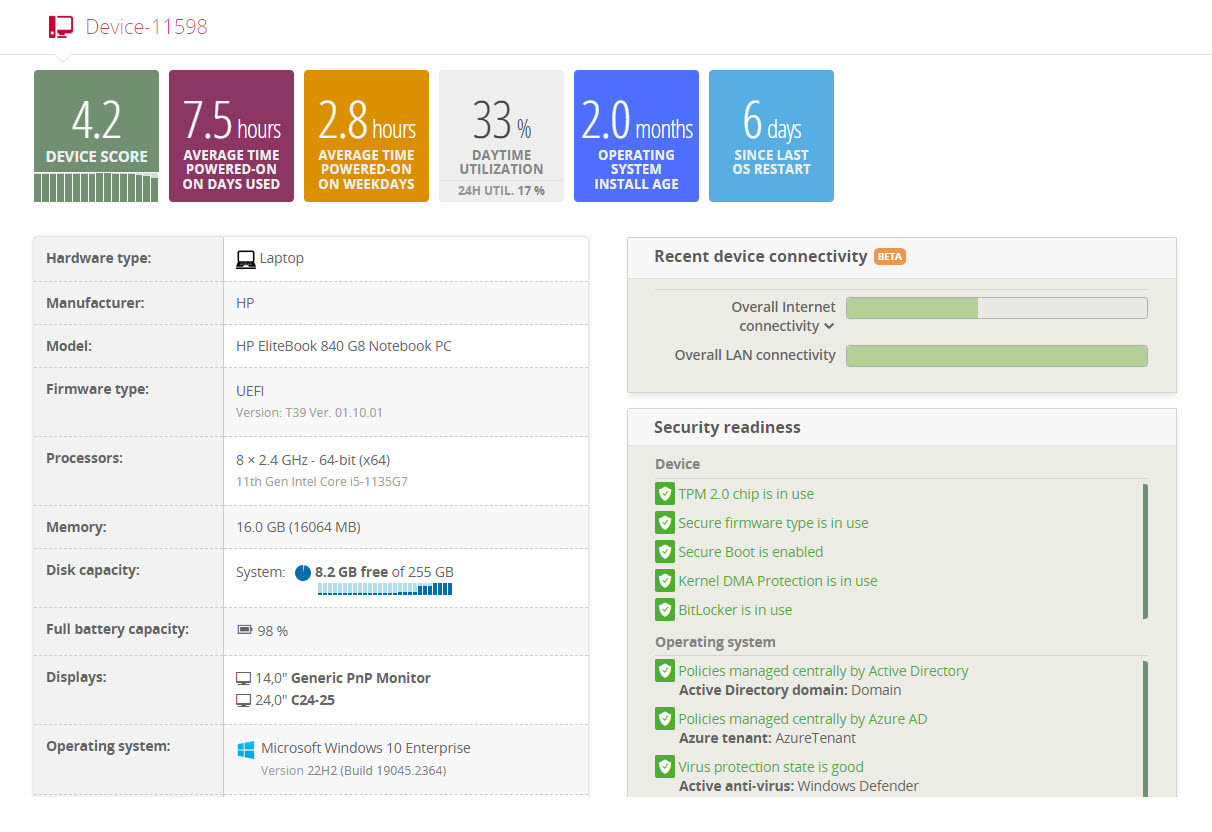Open 'BitLocker is in use' text
The width and height of the screenshot is (1212, 832).
[735, 610]
